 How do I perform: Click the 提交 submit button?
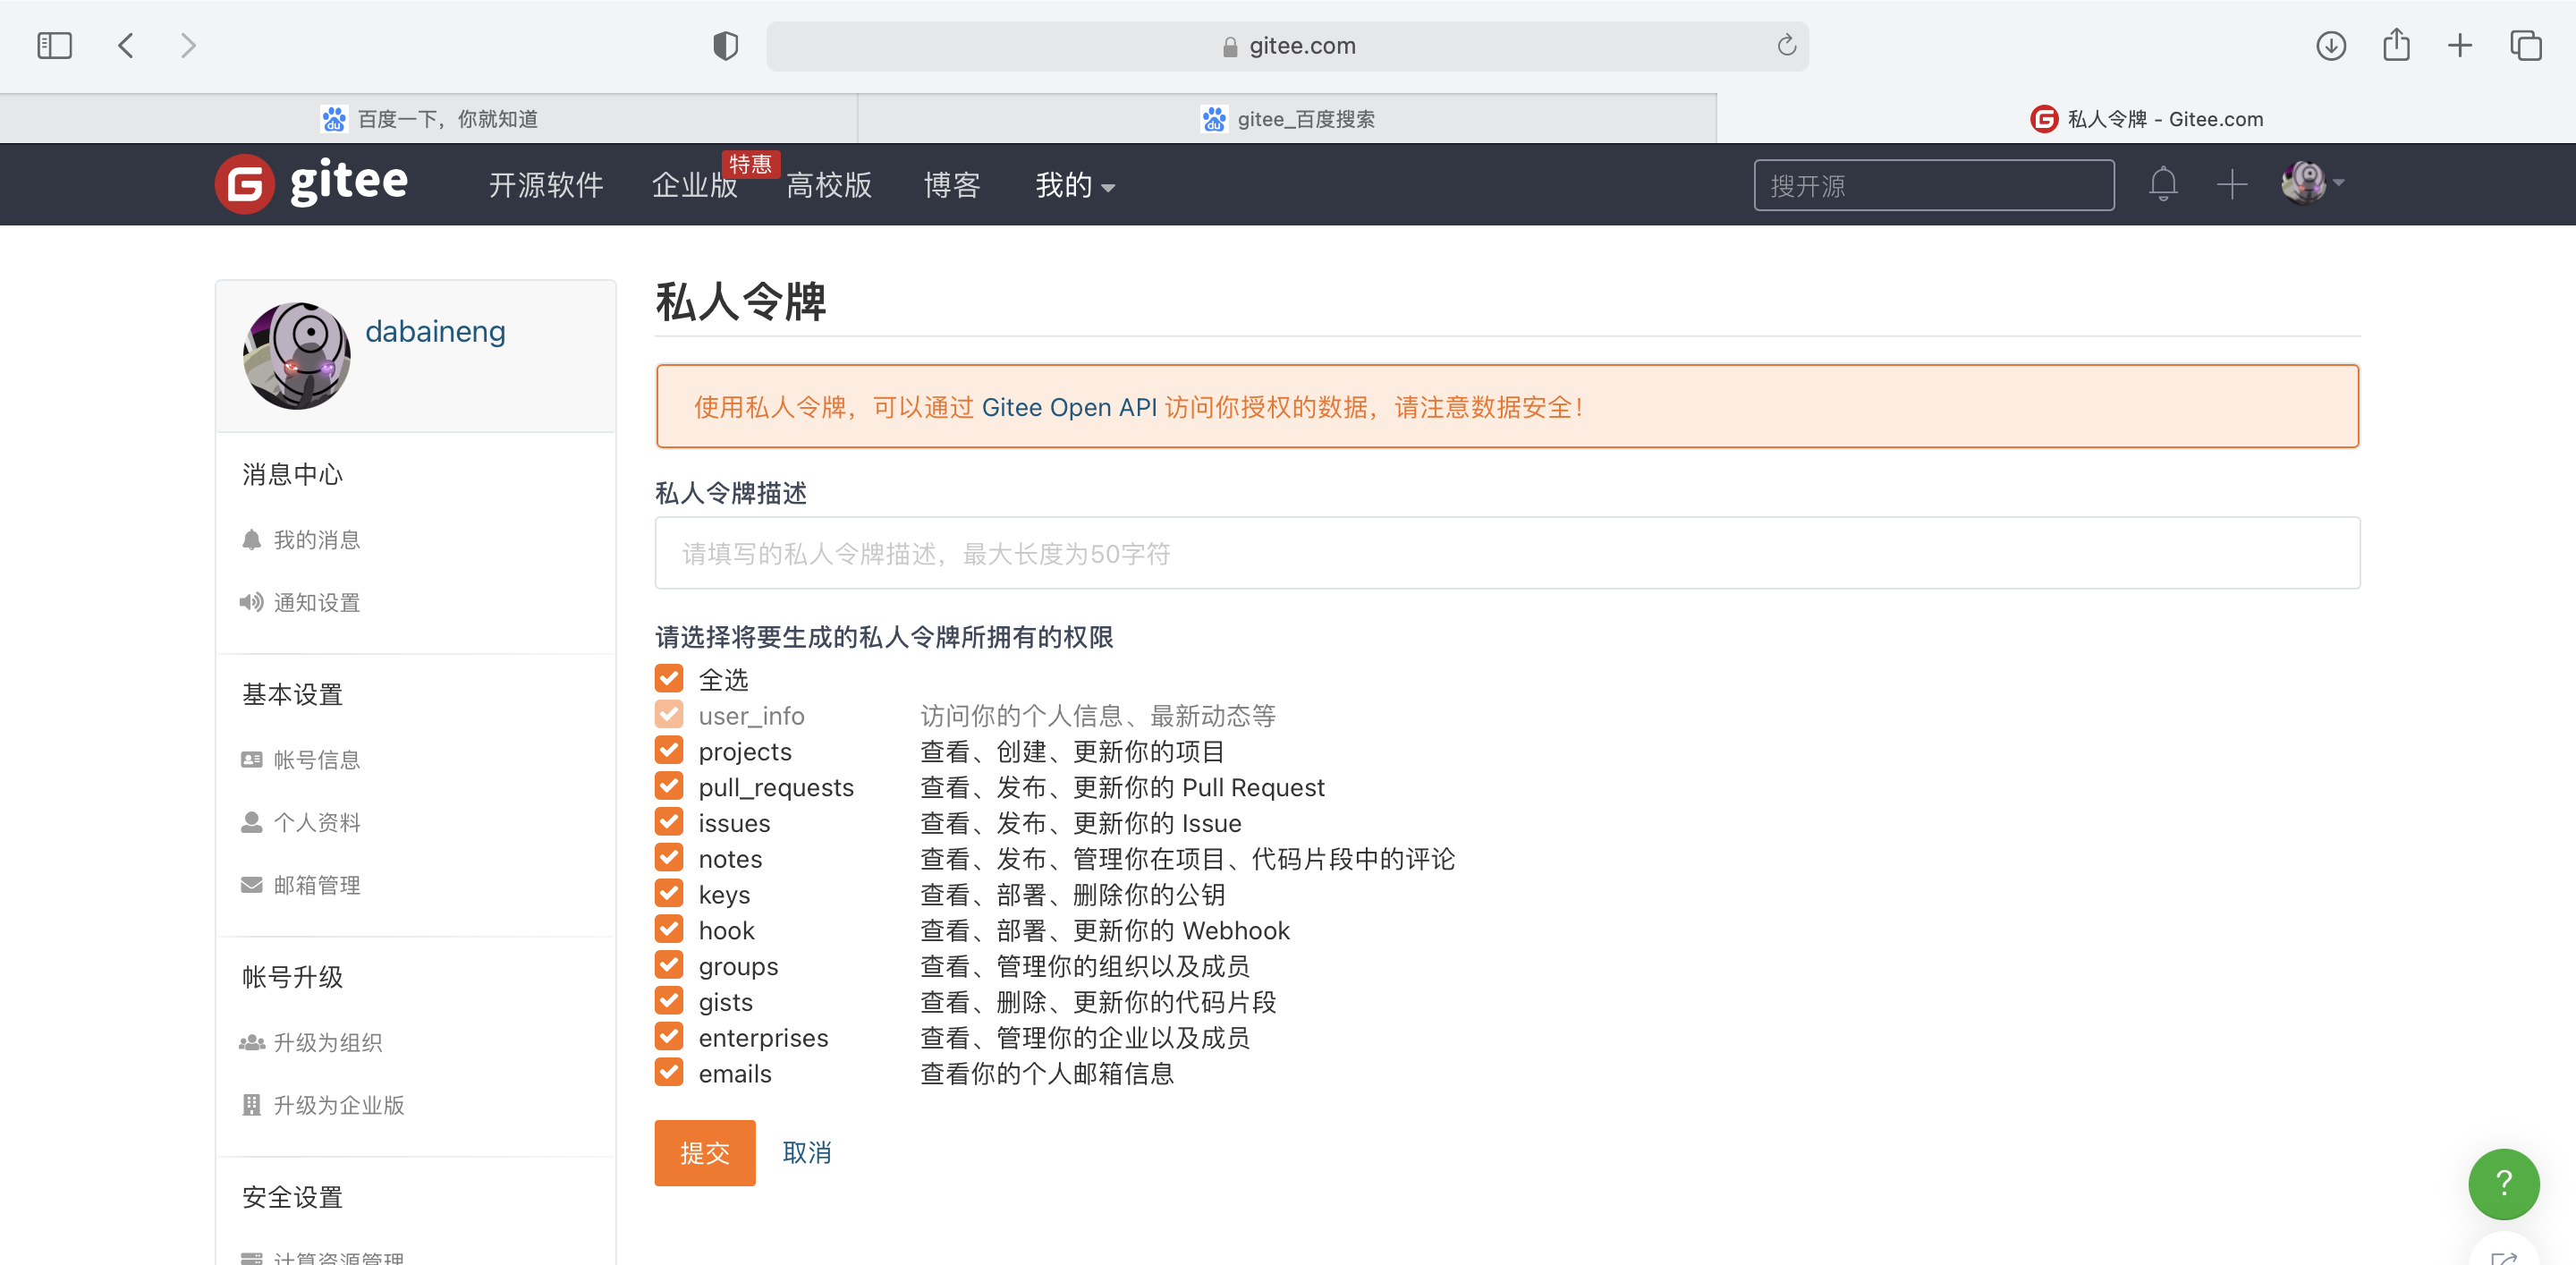click(705, 1150)
